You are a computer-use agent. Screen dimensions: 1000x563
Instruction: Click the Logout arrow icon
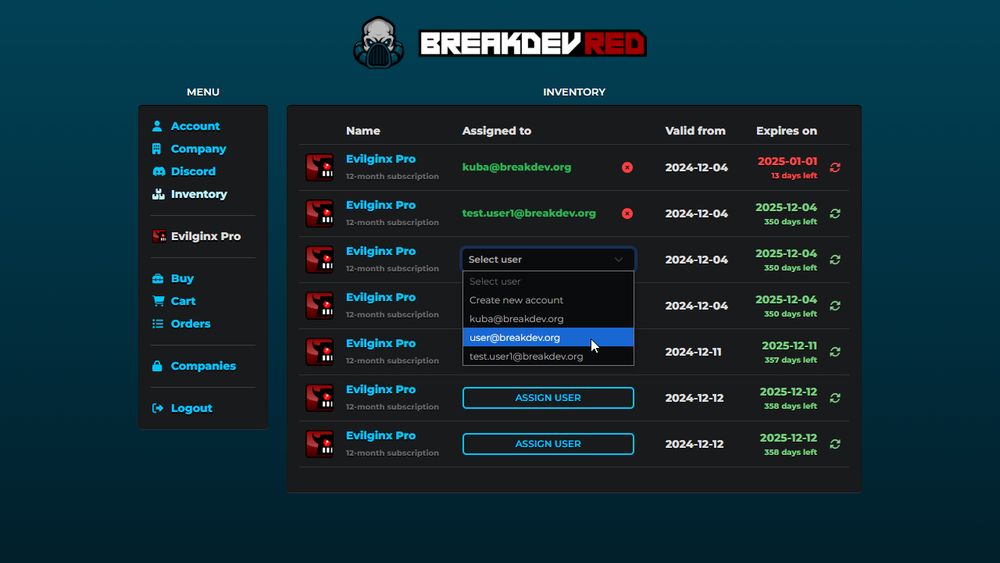(x=158, y=408)
